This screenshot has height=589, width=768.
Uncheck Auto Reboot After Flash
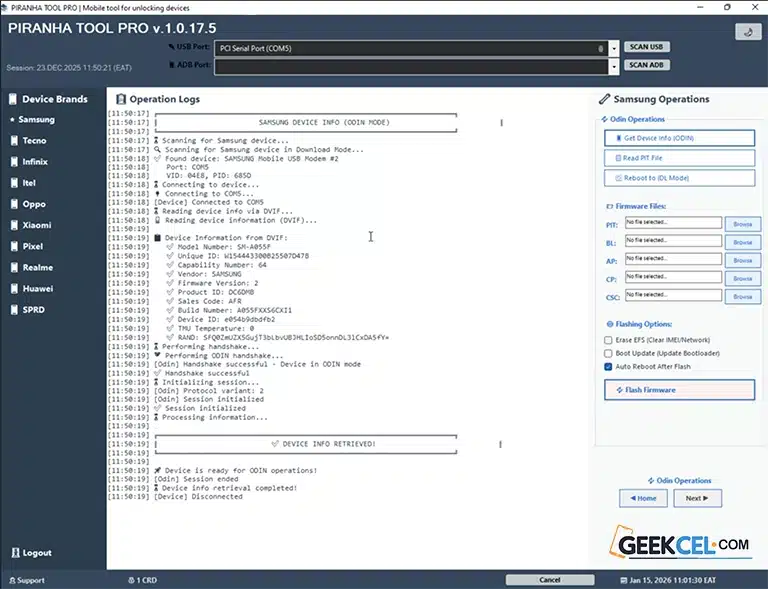[x=608, y=366]
